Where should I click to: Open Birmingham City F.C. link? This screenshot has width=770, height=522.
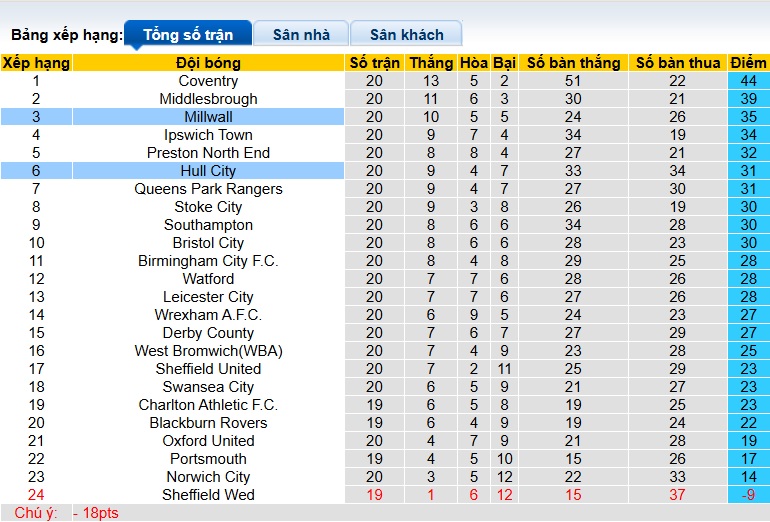(x=208, y=261)
